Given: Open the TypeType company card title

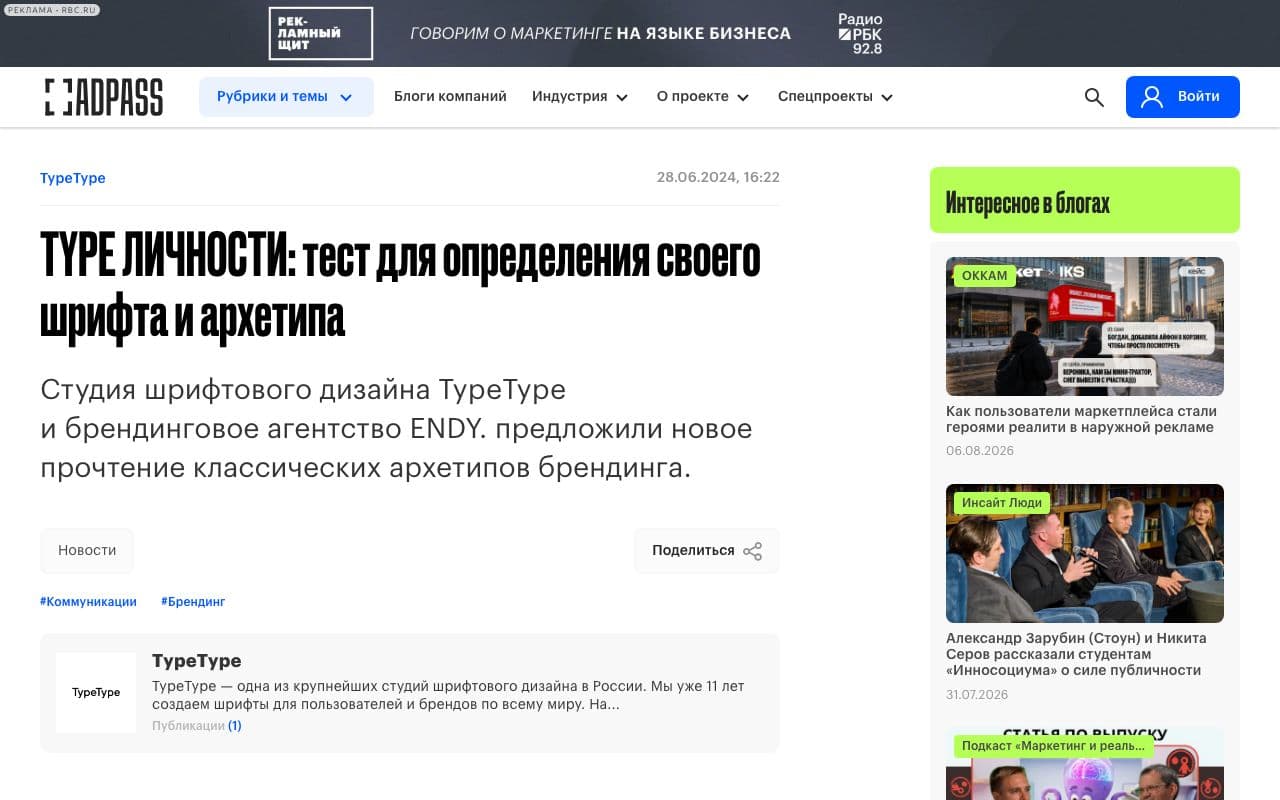Looking at the screenshot, I should [x=197, y=661].
